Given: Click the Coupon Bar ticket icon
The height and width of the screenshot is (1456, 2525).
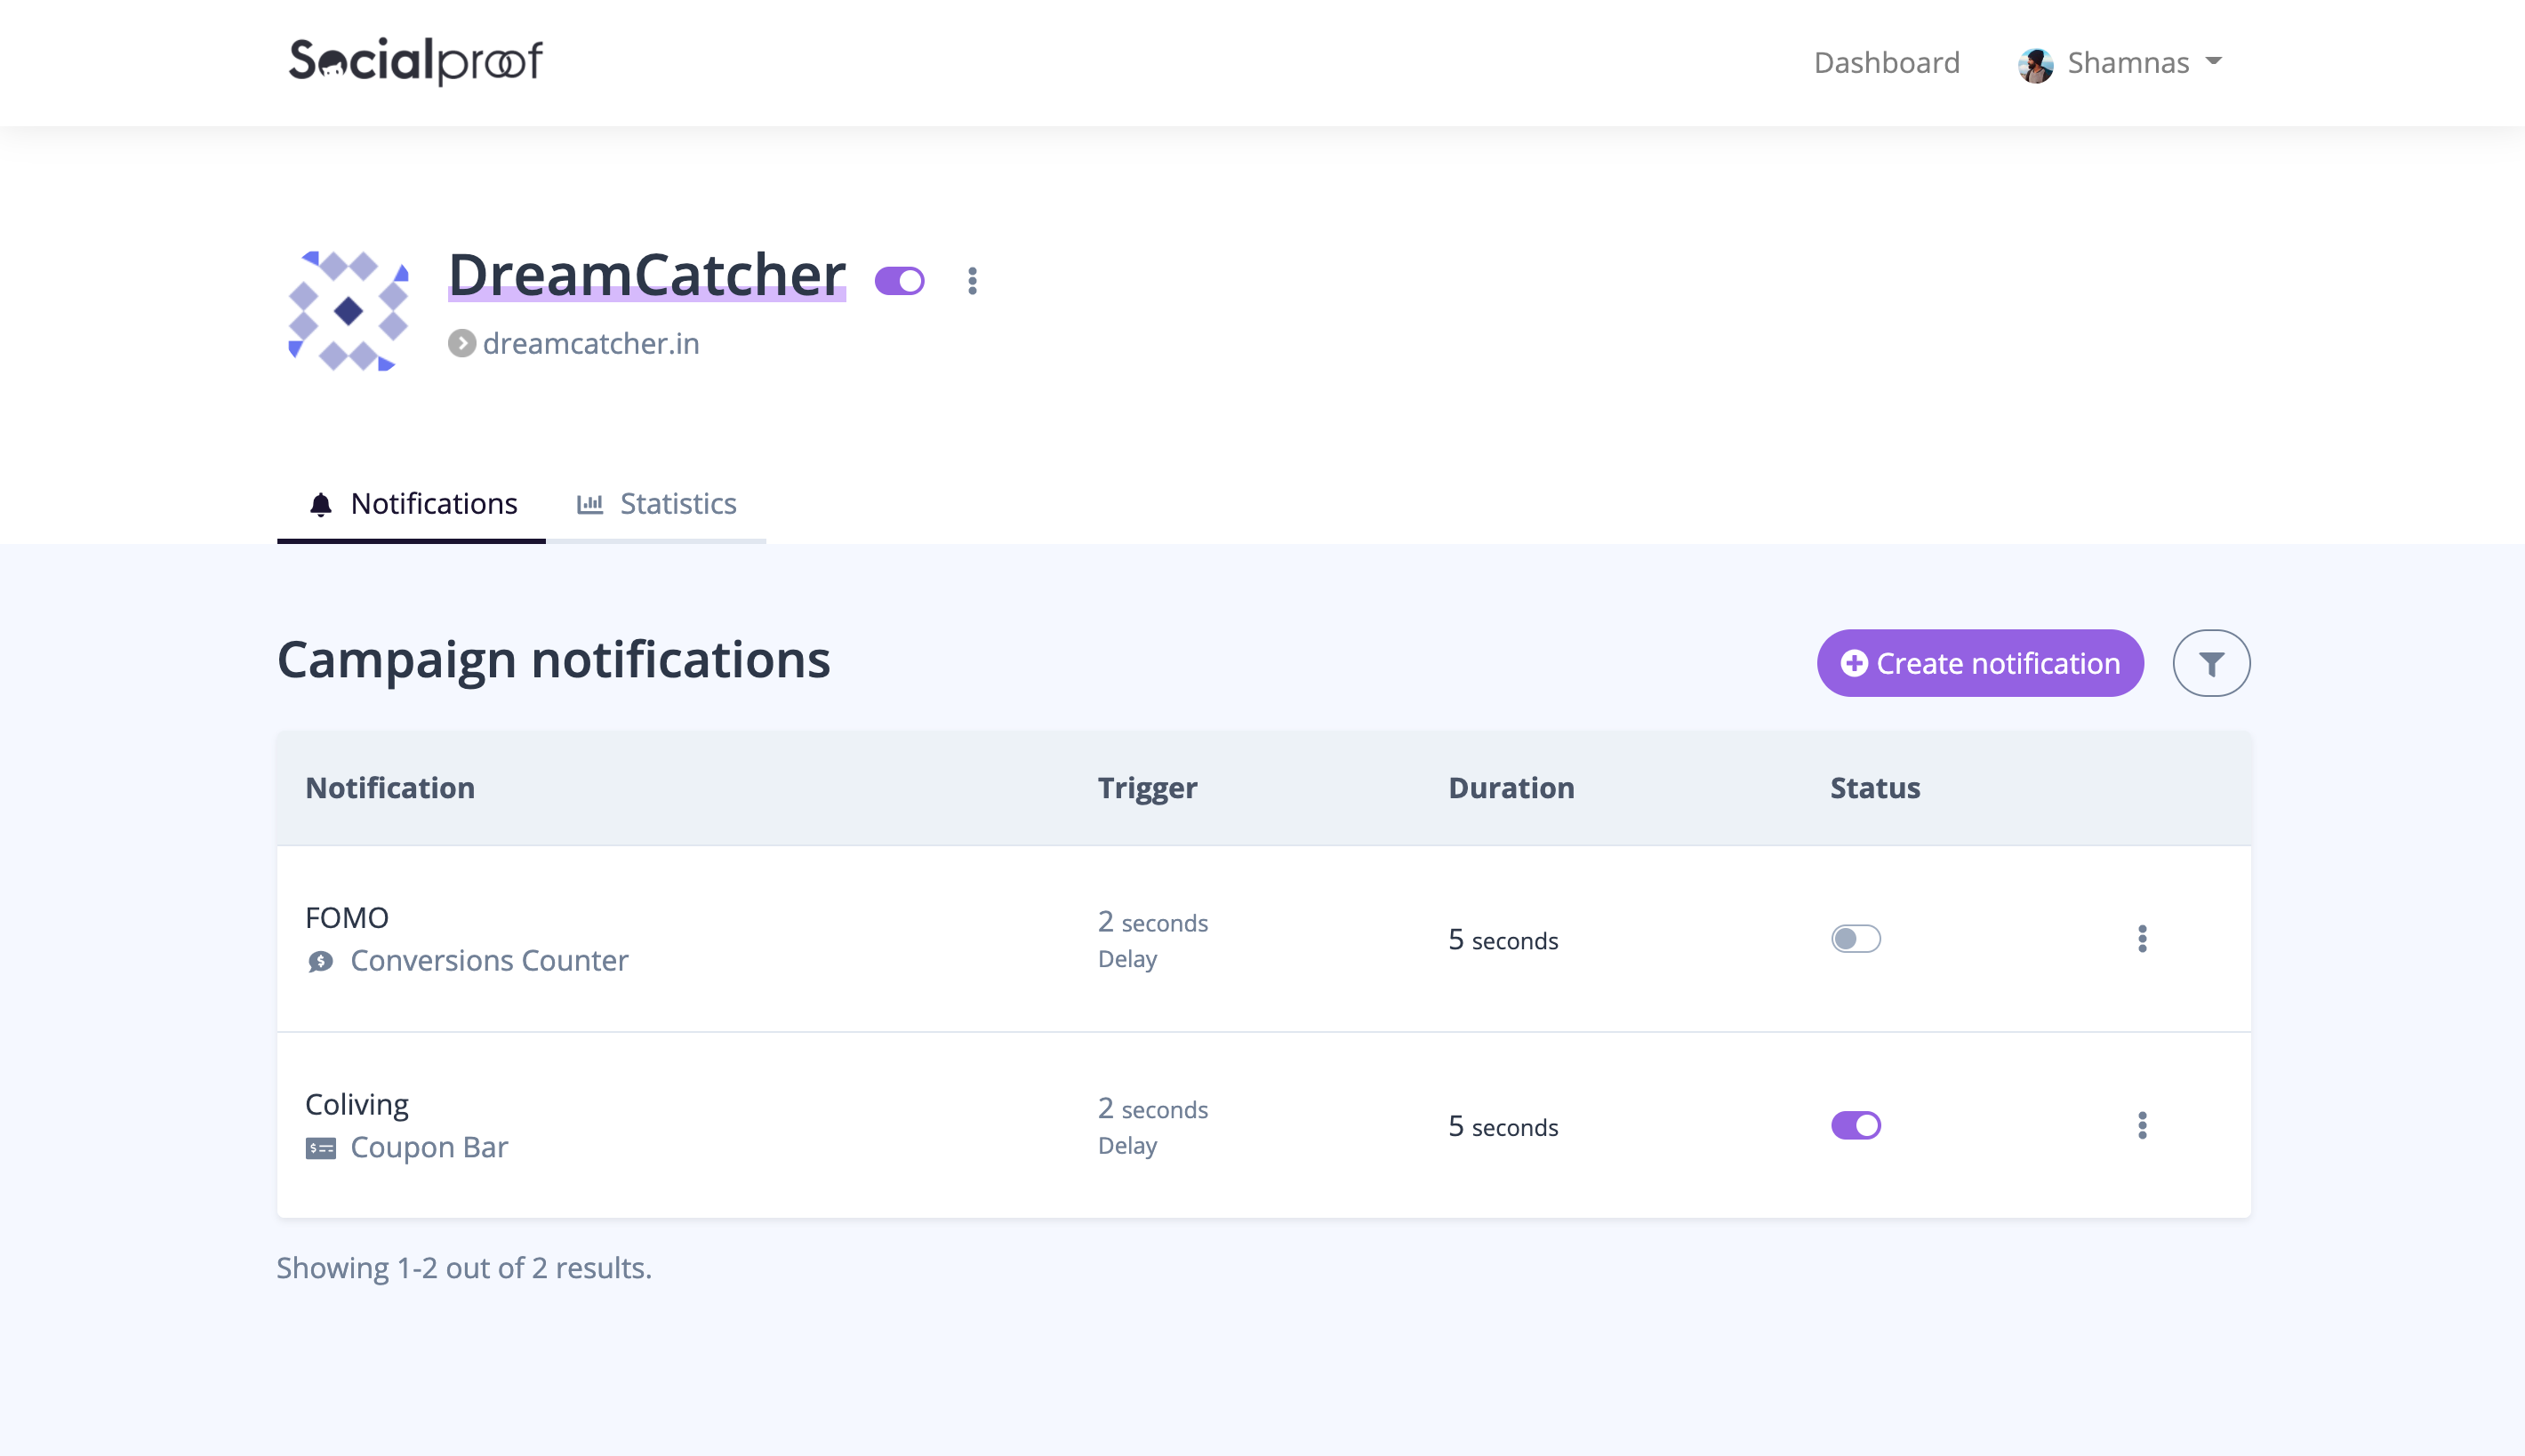Looking at the screenshot, I should click(320, 1148).
